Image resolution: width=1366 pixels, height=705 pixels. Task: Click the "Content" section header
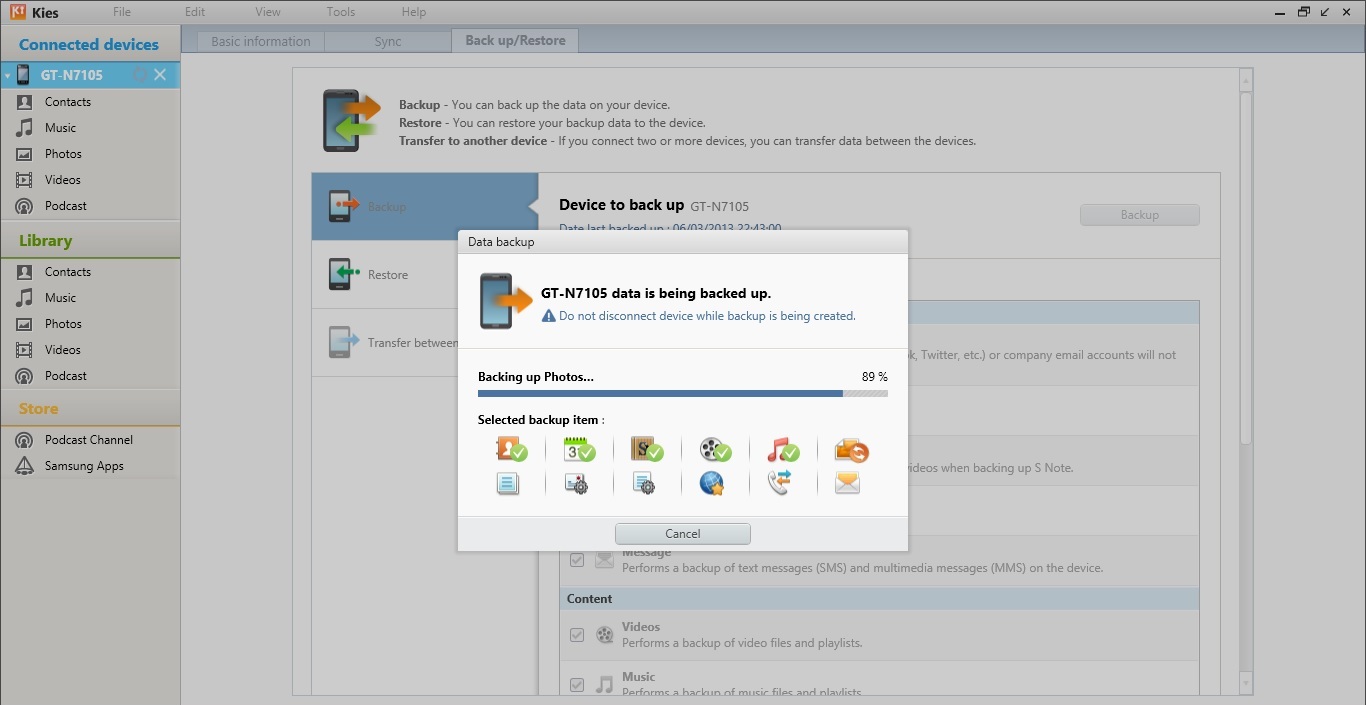[590, 599]
